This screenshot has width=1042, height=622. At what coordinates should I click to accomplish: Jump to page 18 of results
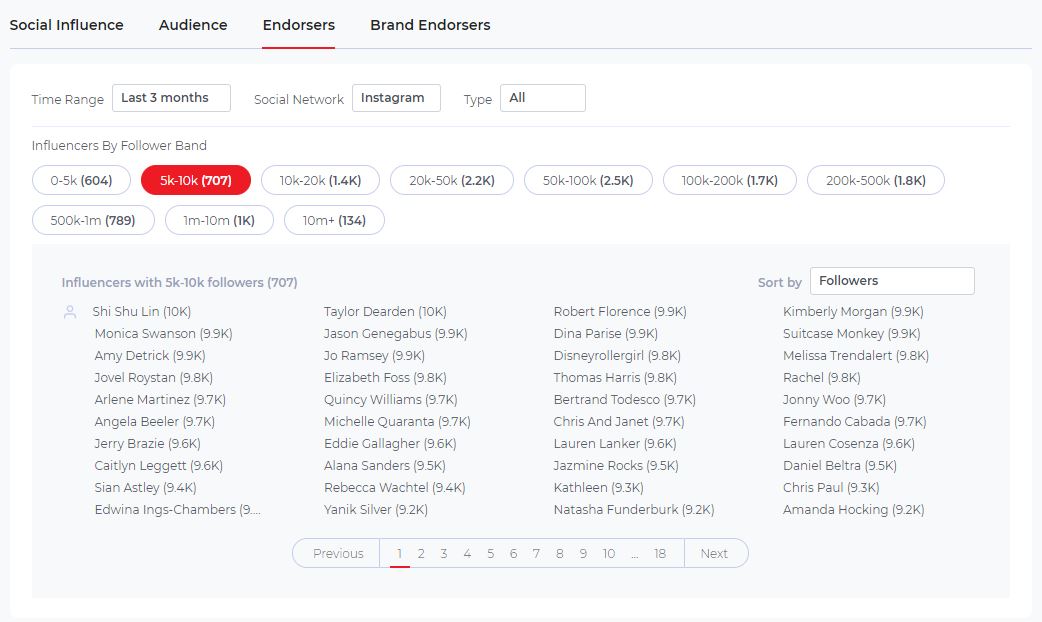pyautogui.click(x=660, y=553)
